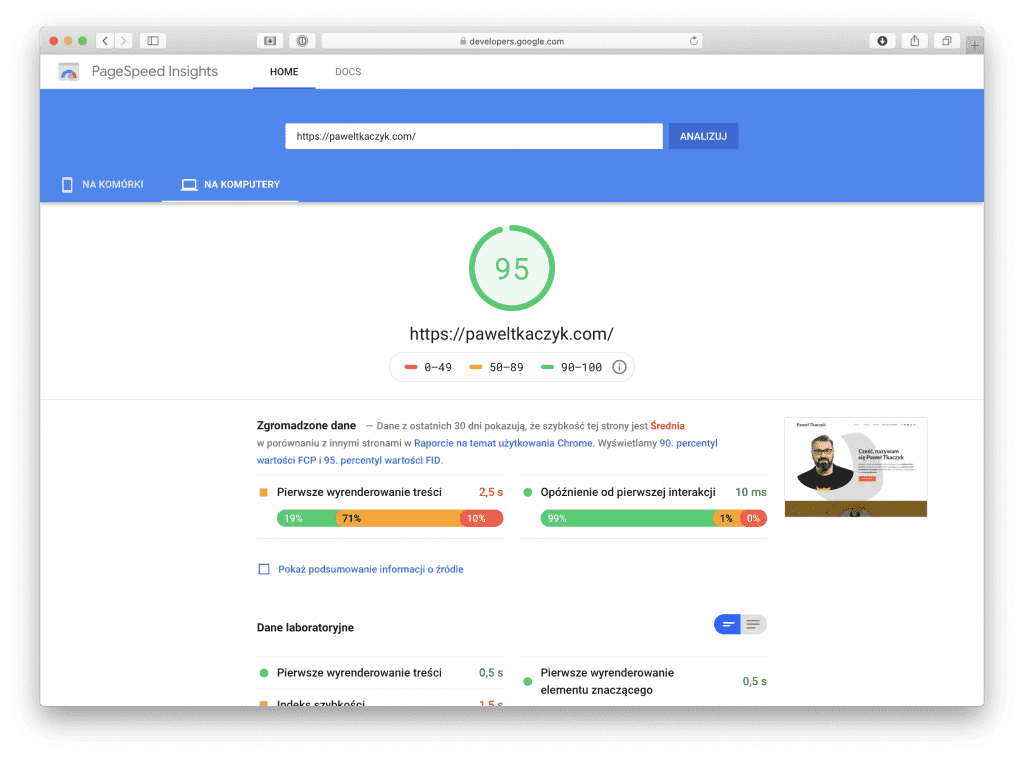Enable the Pokaż podsumowanie informacji o źródle checkbox
Viewport: 1024px width, 759px height.
coord(263,569)
